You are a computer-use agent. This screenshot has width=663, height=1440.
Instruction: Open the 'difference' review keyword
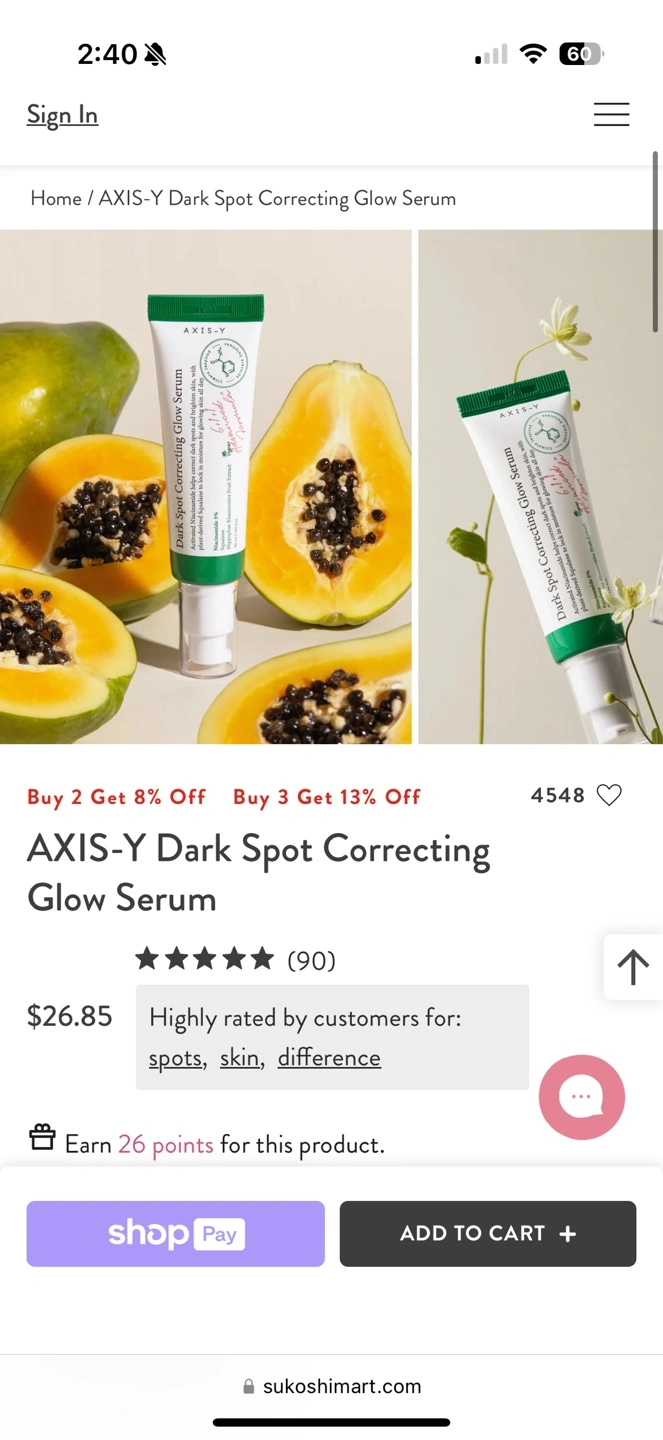pyautogui.click(x=329, y=1058)
